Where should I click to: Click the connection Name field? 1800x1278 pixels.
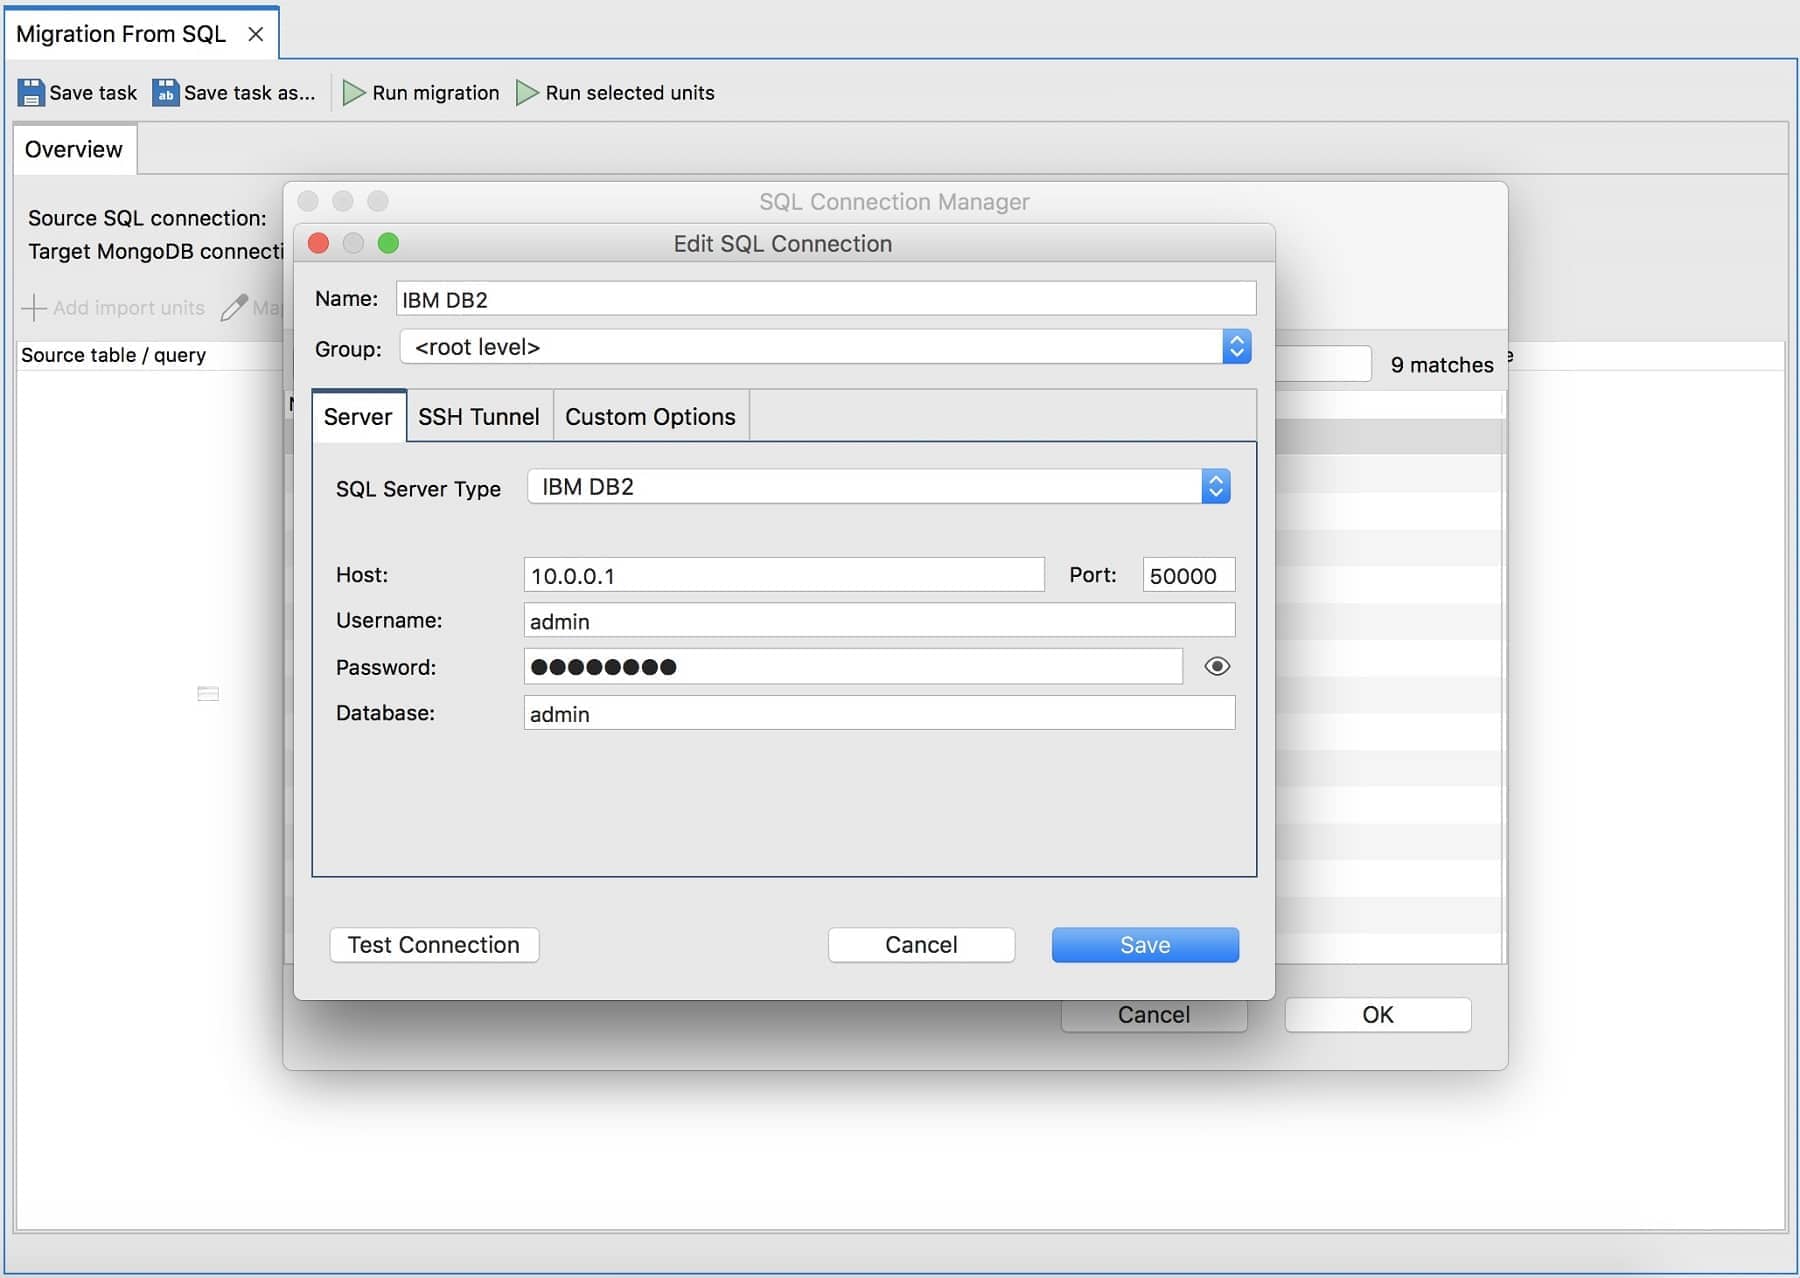pyautogui.click(x=825, y=300)
